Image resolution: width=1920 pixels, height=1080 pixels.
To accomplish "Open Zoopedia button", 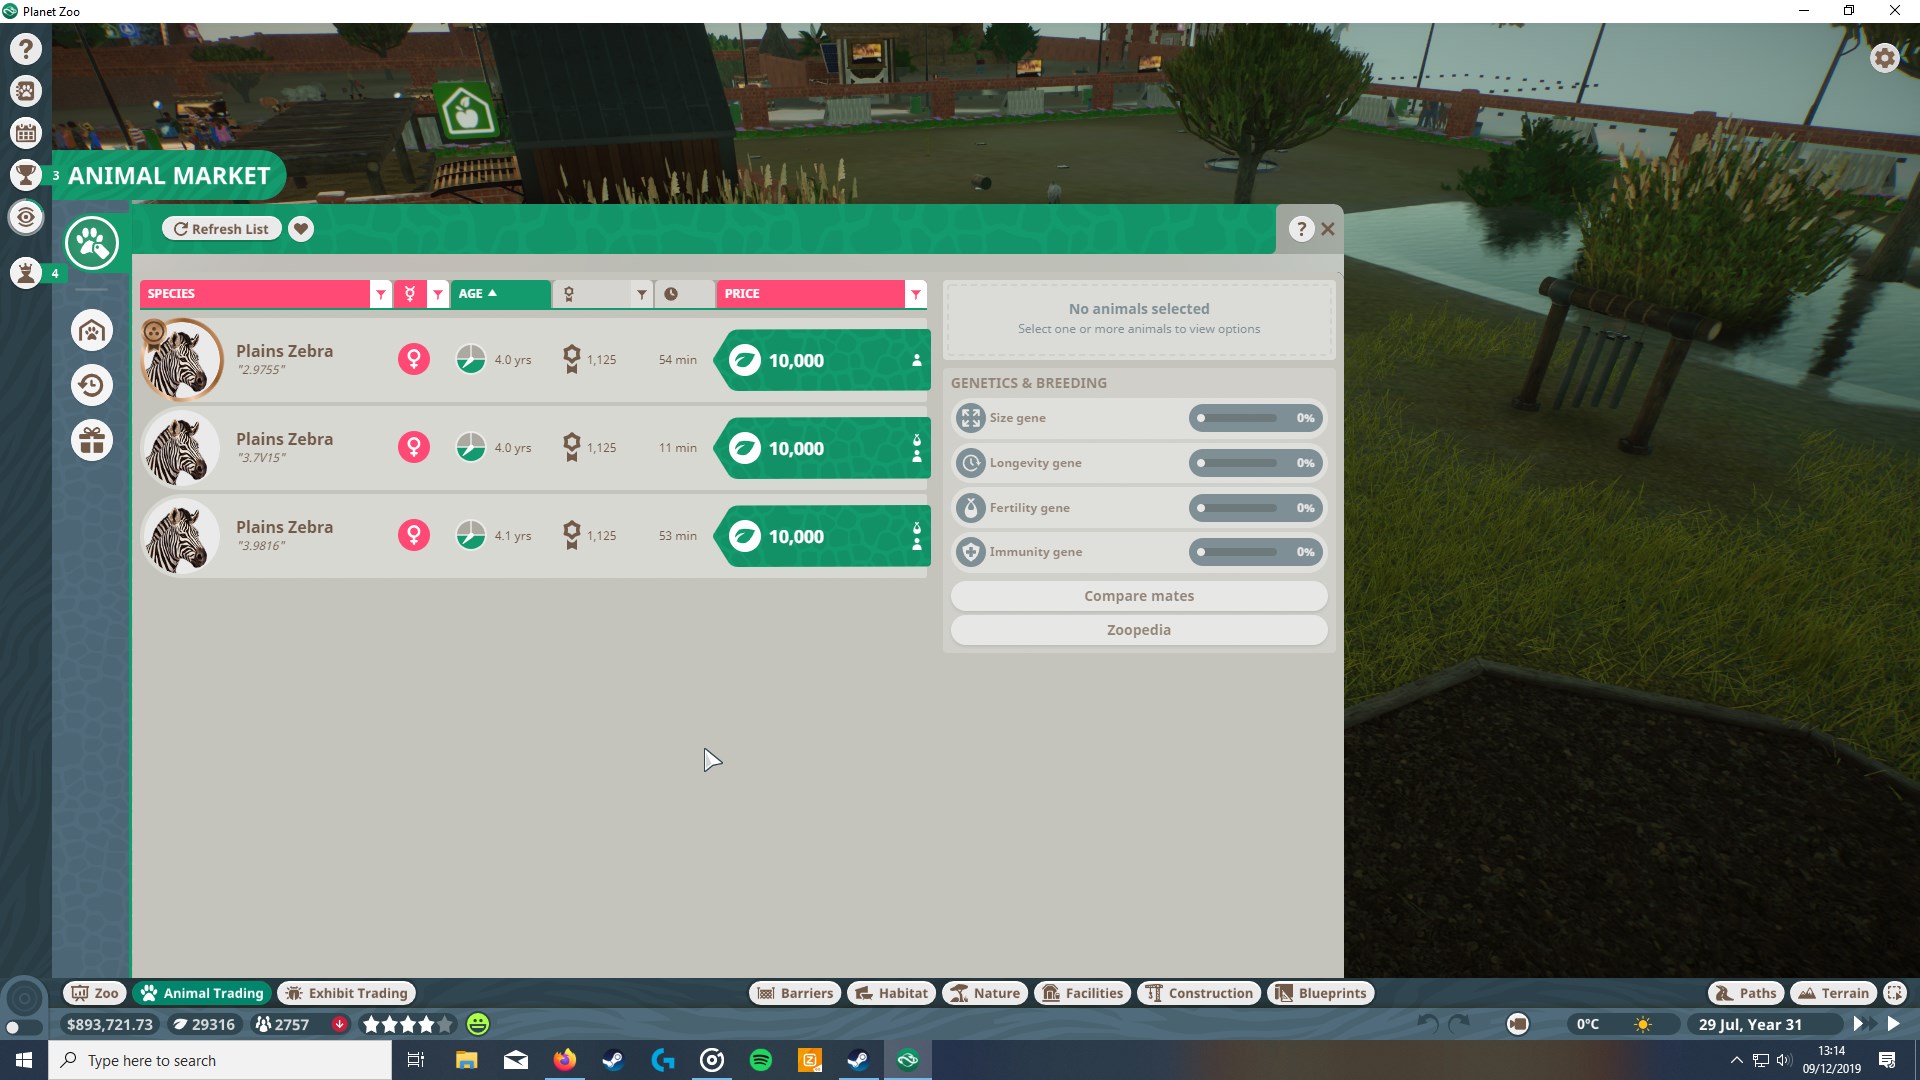I will pos(1139,630).
